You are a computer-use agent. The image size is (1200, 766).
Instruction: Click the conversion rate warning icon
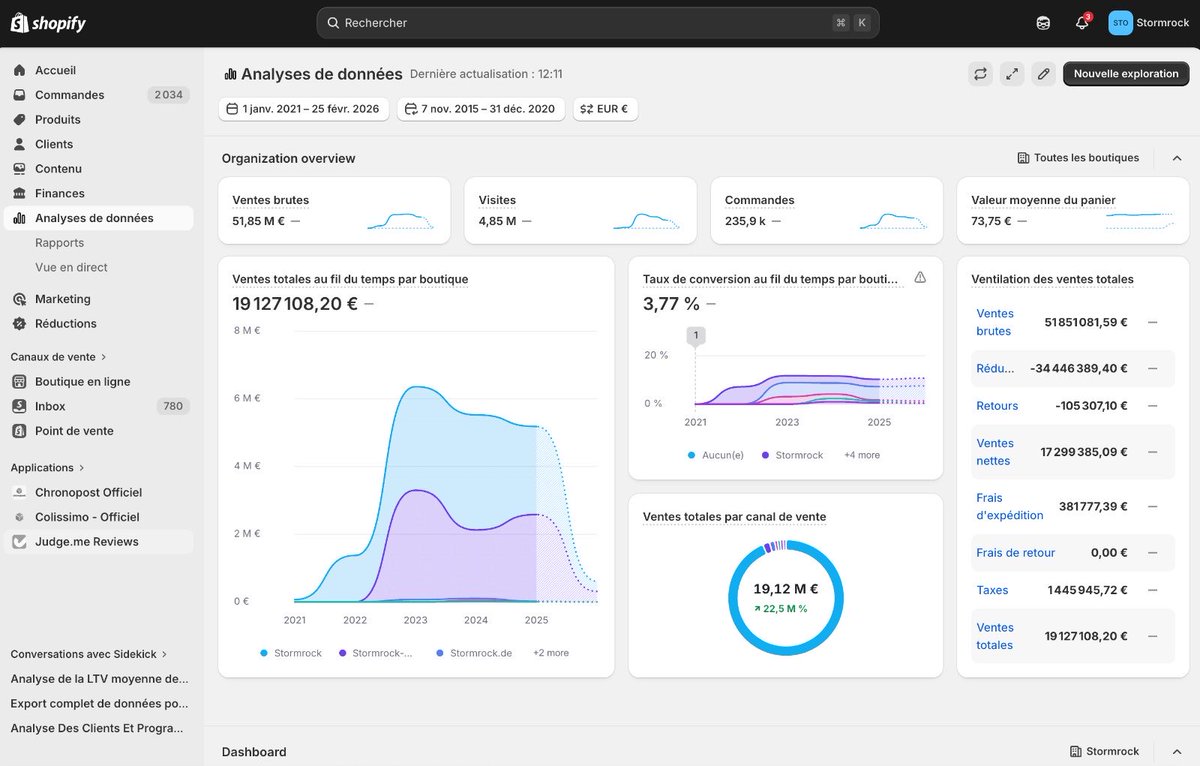(920, 277)
